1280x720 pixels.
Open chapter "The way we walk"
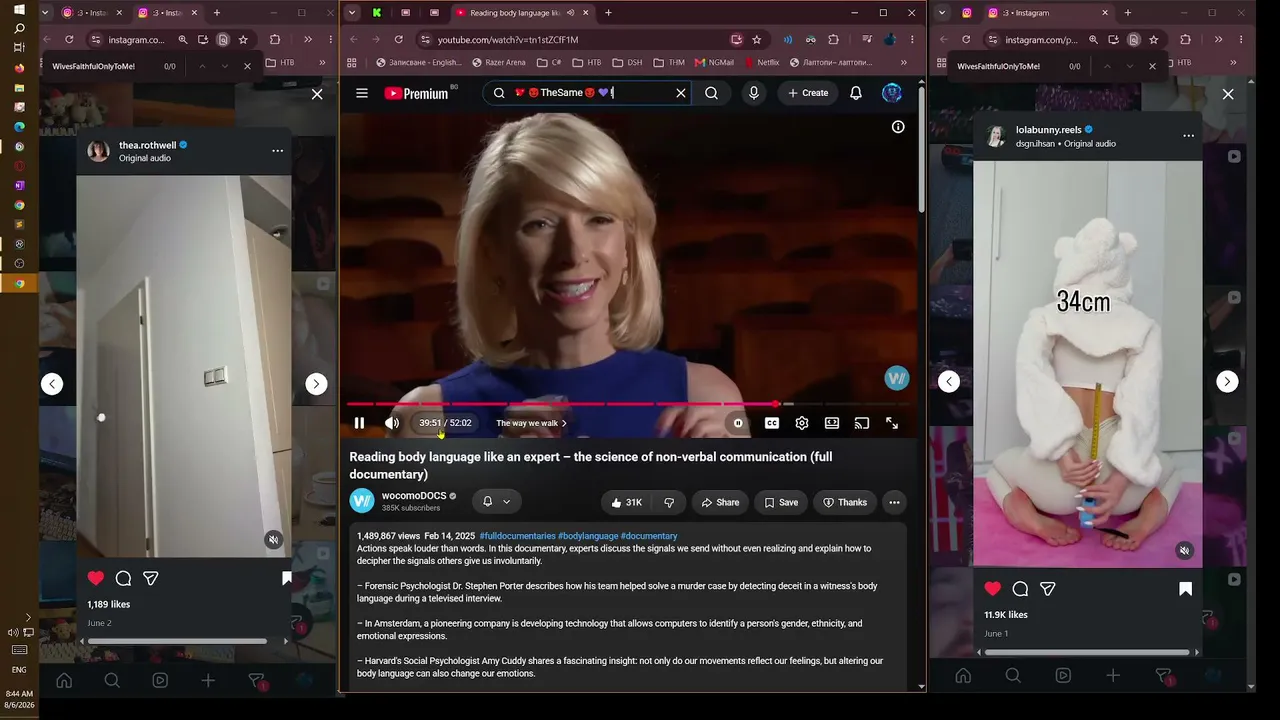click(x=531, y=423)
